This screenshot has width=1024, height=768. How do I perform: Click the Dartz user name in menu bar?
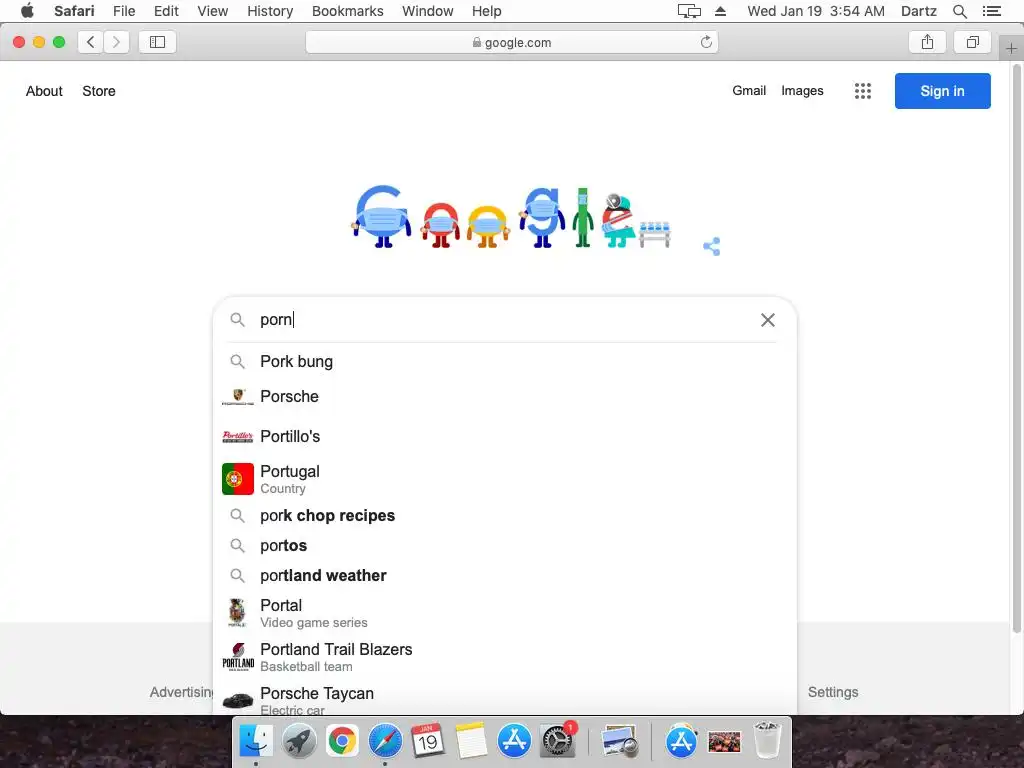tap(918, 11)
